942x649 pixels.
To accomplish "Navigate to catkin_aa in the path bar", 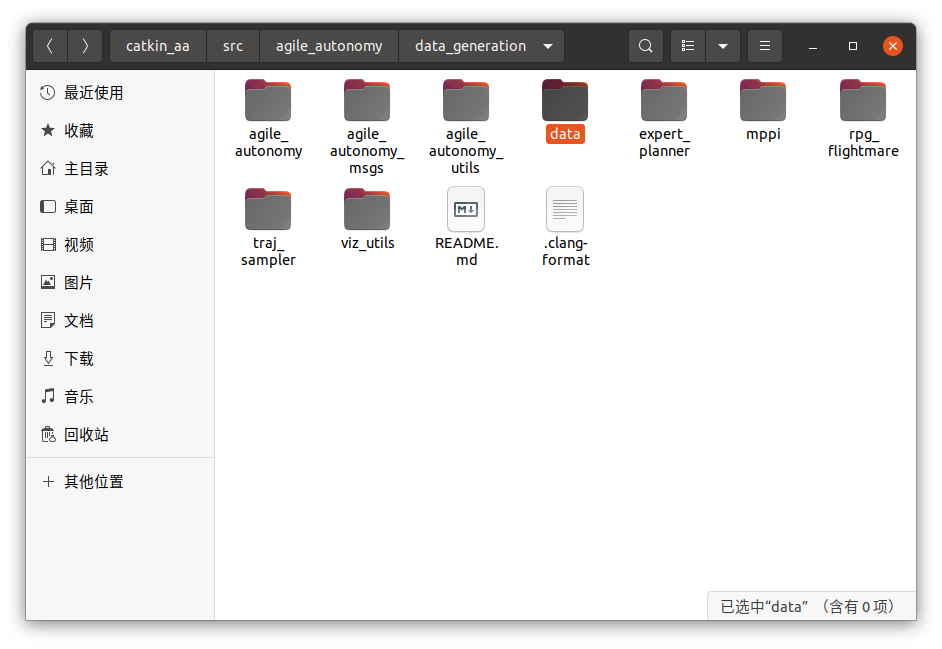I will [x=158, y=46].
